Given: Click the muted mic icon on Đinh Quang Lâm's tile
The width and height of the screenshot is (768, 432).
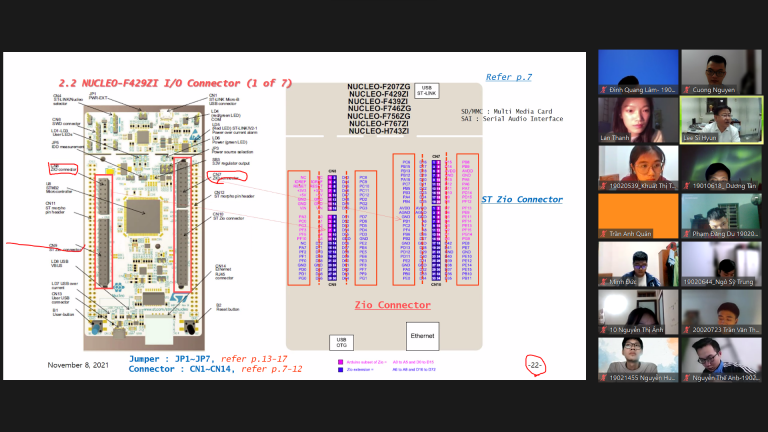Looking at the screenshot, I should pos(604,90).
